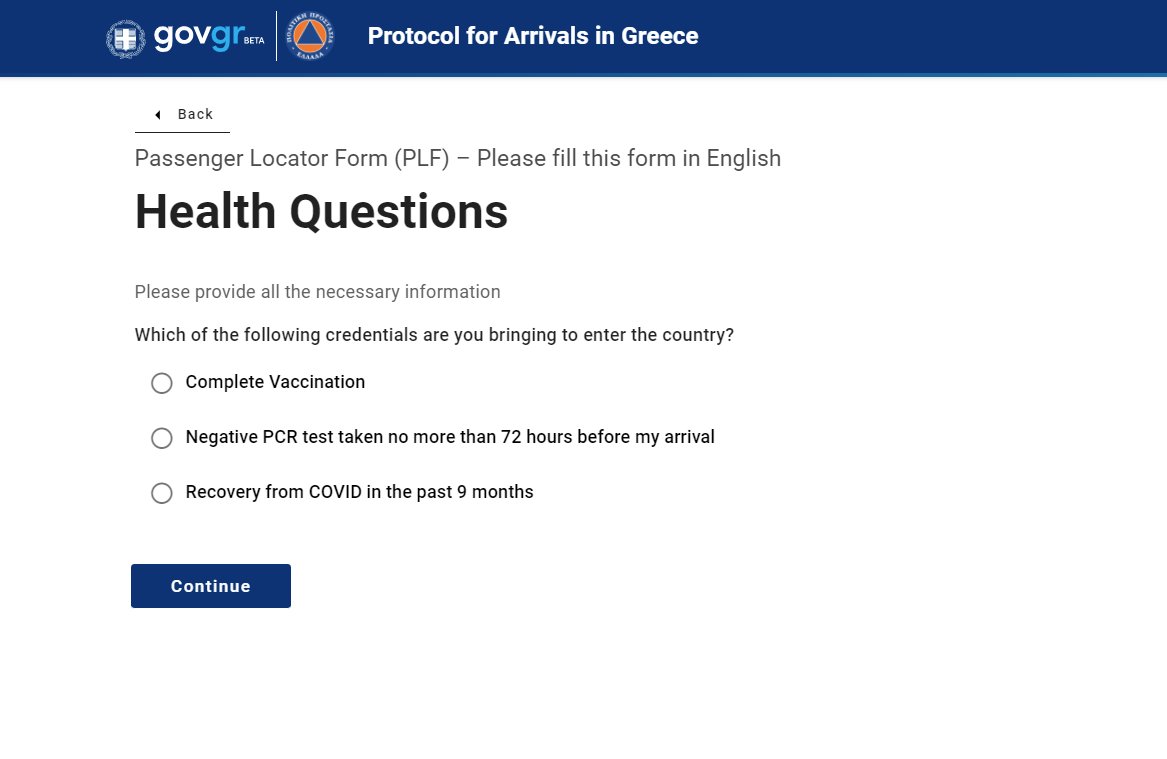Click the "72 hours before my arrival" label text
Viewport: 1167px width, 759px height.
[600, 437]
